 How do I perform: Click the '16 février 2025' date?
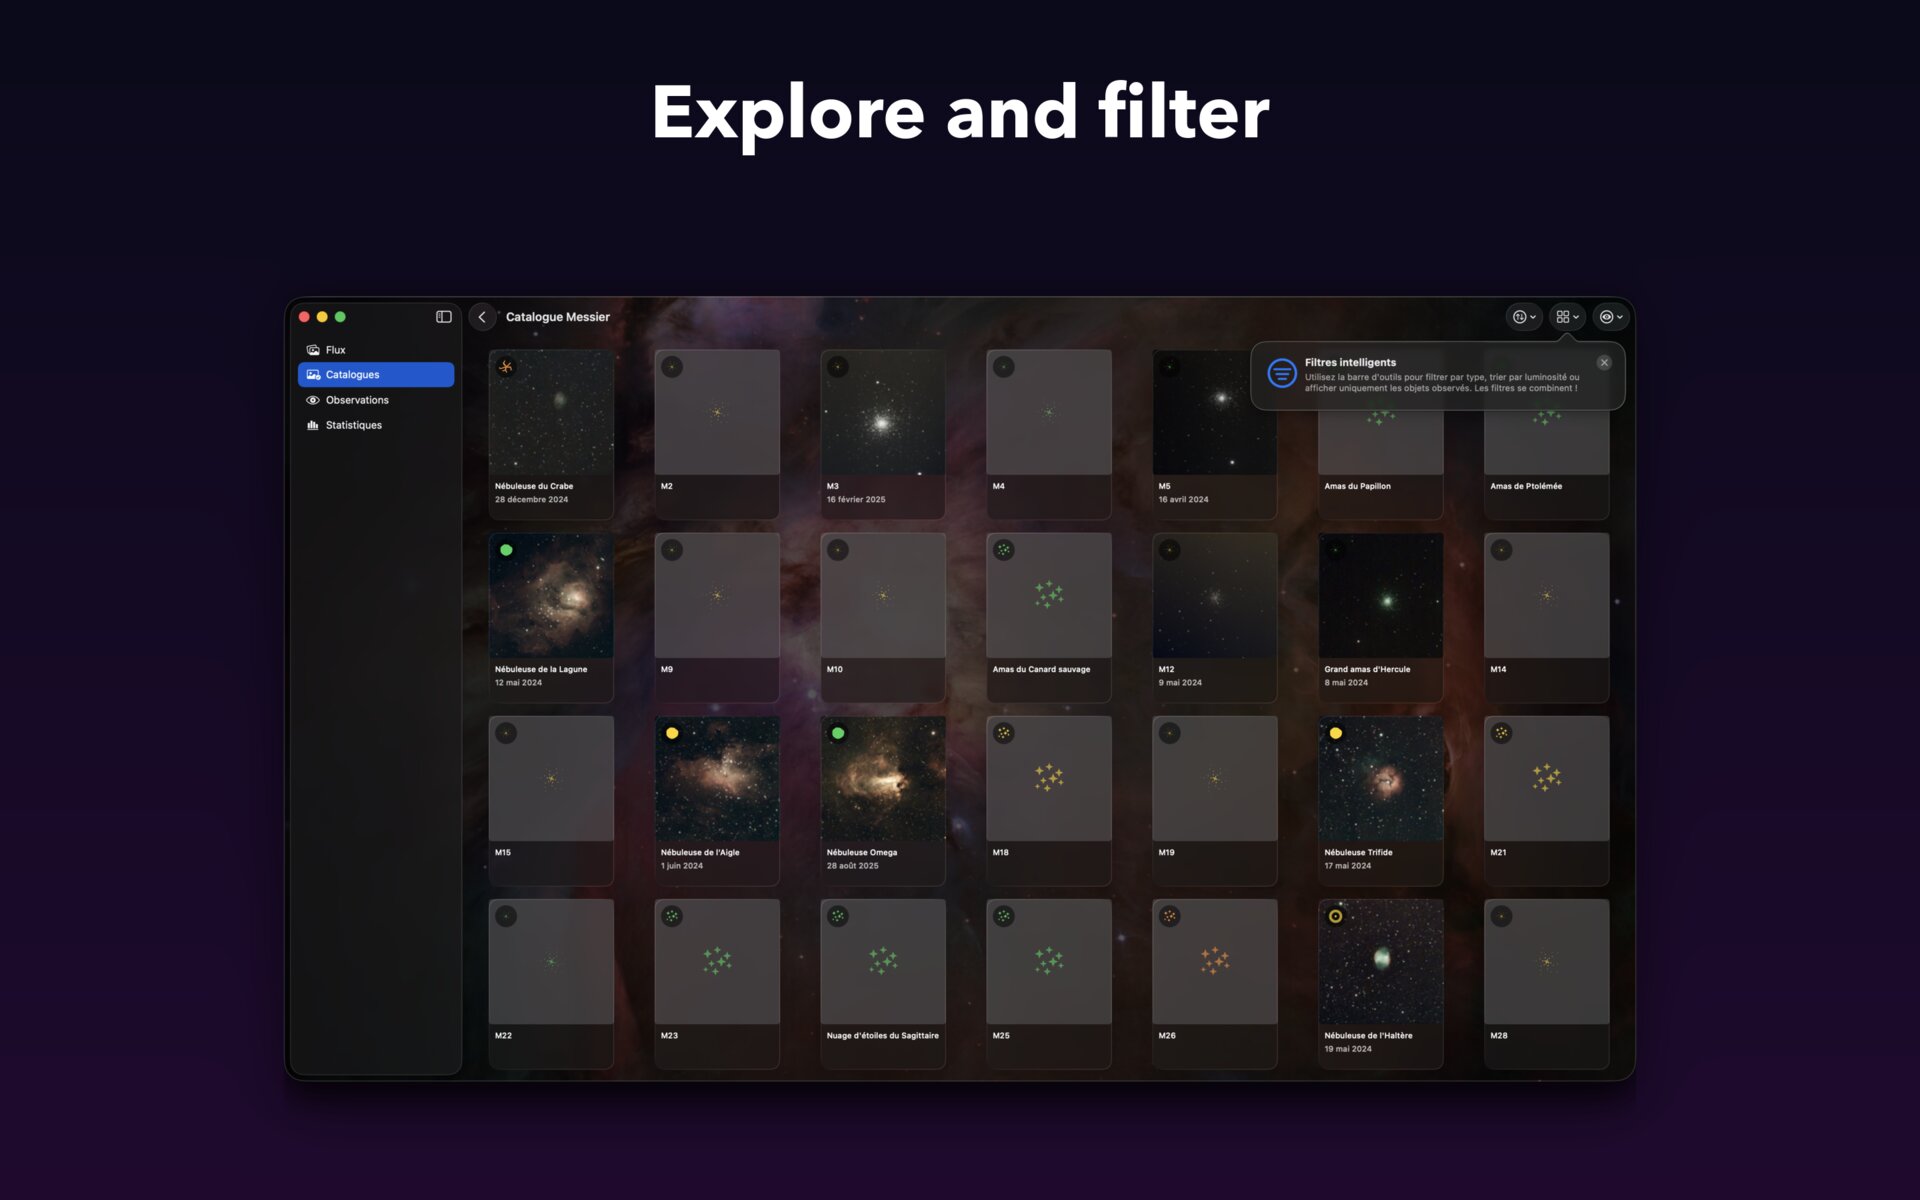pyautogui.click(x=856, y=499)
